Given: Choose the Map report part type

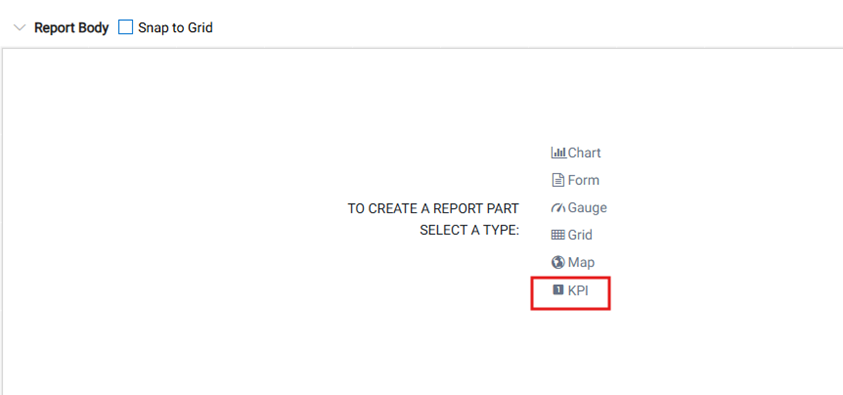Looking at the screenshot, I should [581, 262].
